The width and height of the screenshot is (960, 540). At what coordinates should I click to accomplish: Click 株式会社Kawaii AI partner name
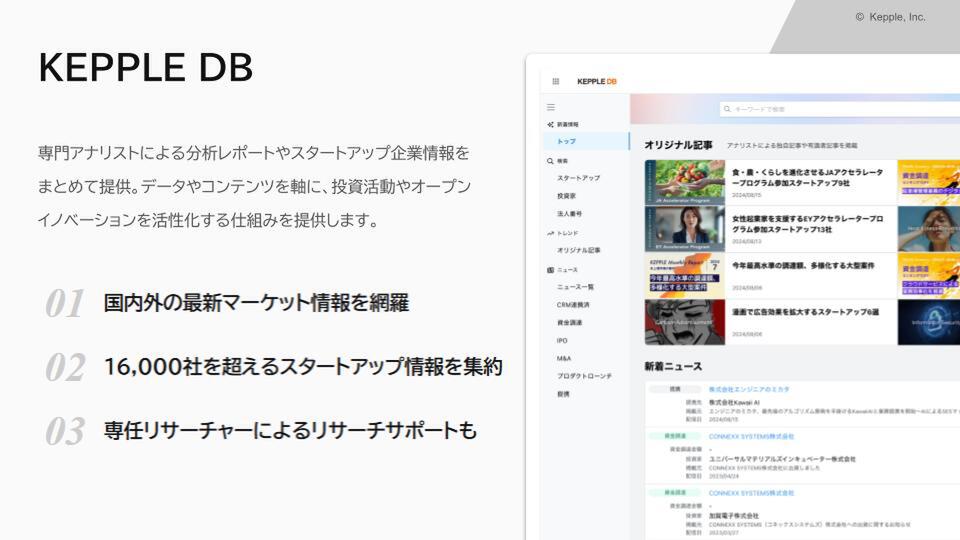[734, 403]
